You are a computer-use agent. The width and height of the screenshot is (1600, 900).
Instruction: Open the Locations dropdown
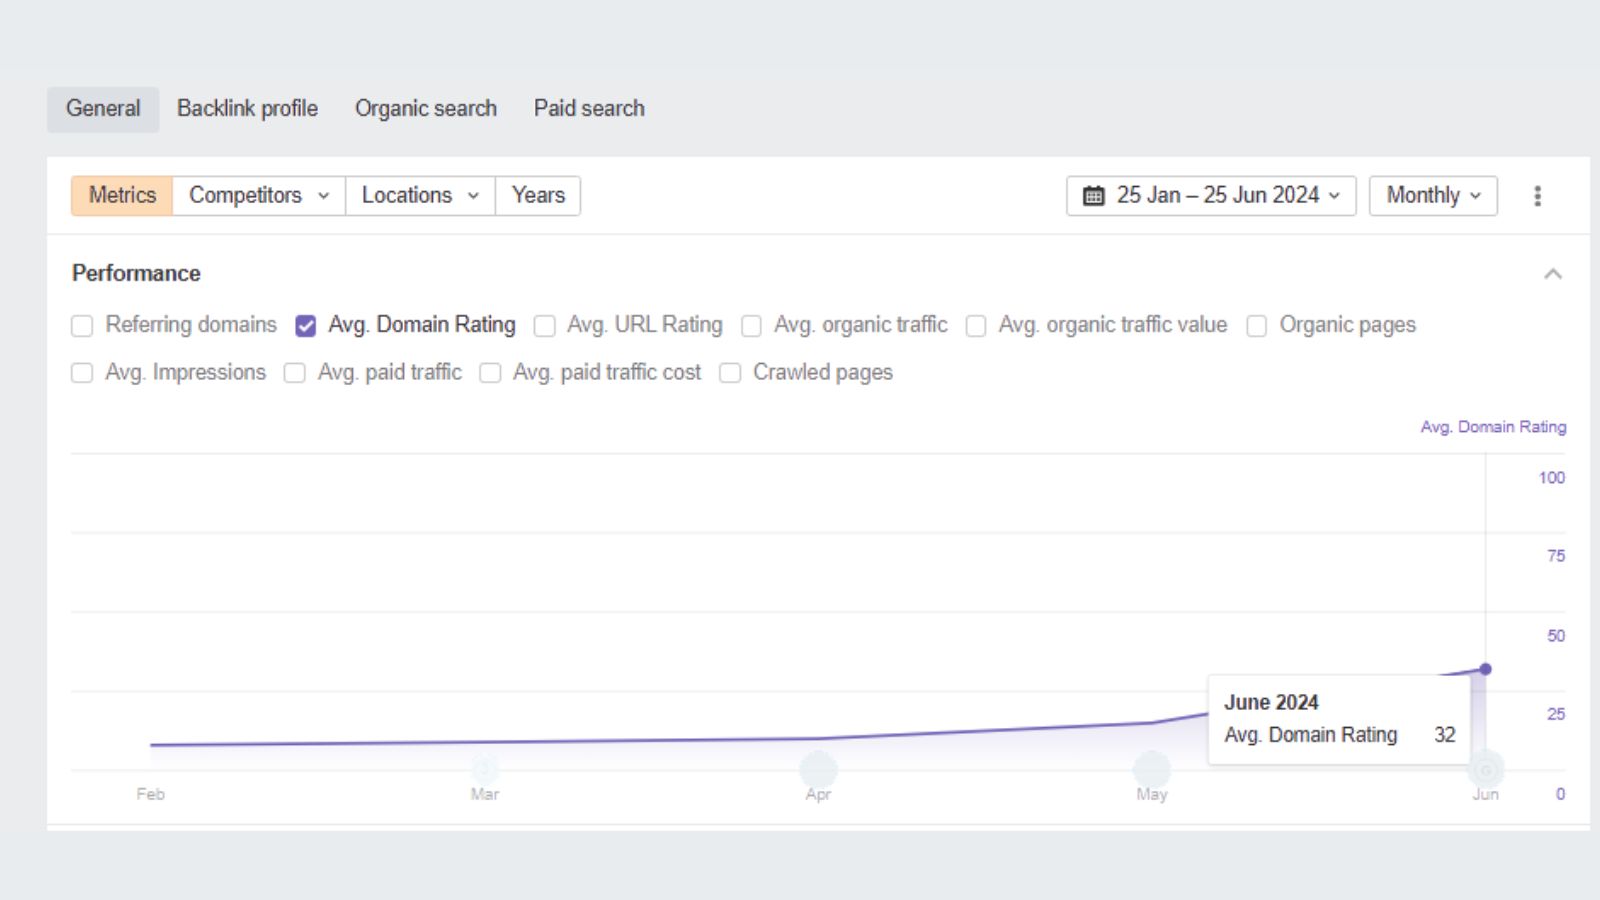(420, 196)
